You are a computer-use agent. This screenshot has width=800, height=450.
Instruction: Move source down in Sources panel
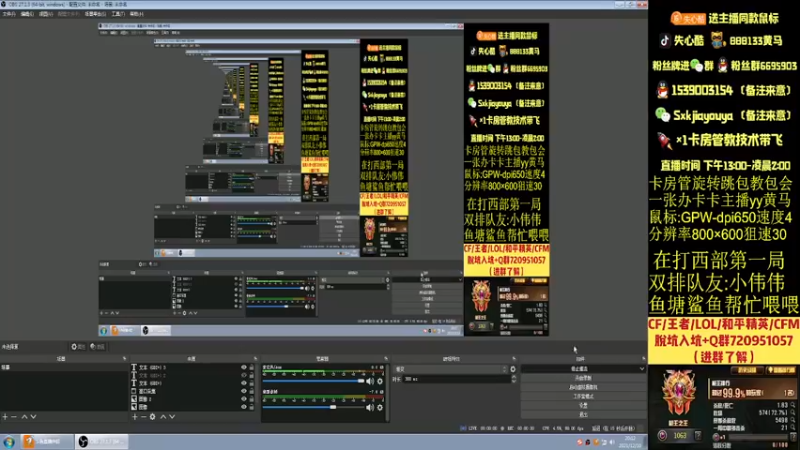172,417
